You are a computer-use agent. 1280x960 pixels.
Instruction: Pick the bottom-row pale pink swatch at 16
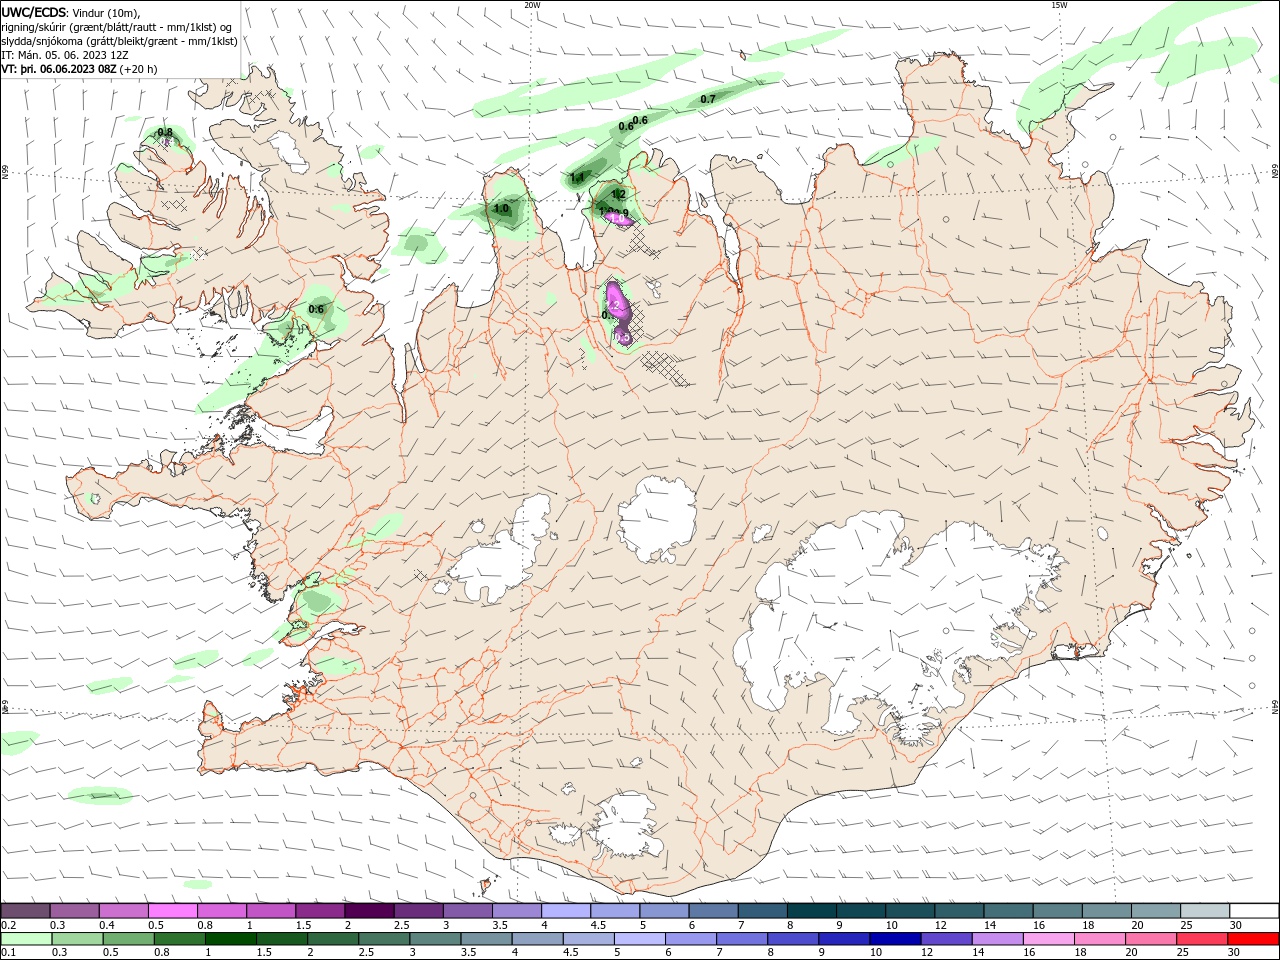(x=1048, y=939)
